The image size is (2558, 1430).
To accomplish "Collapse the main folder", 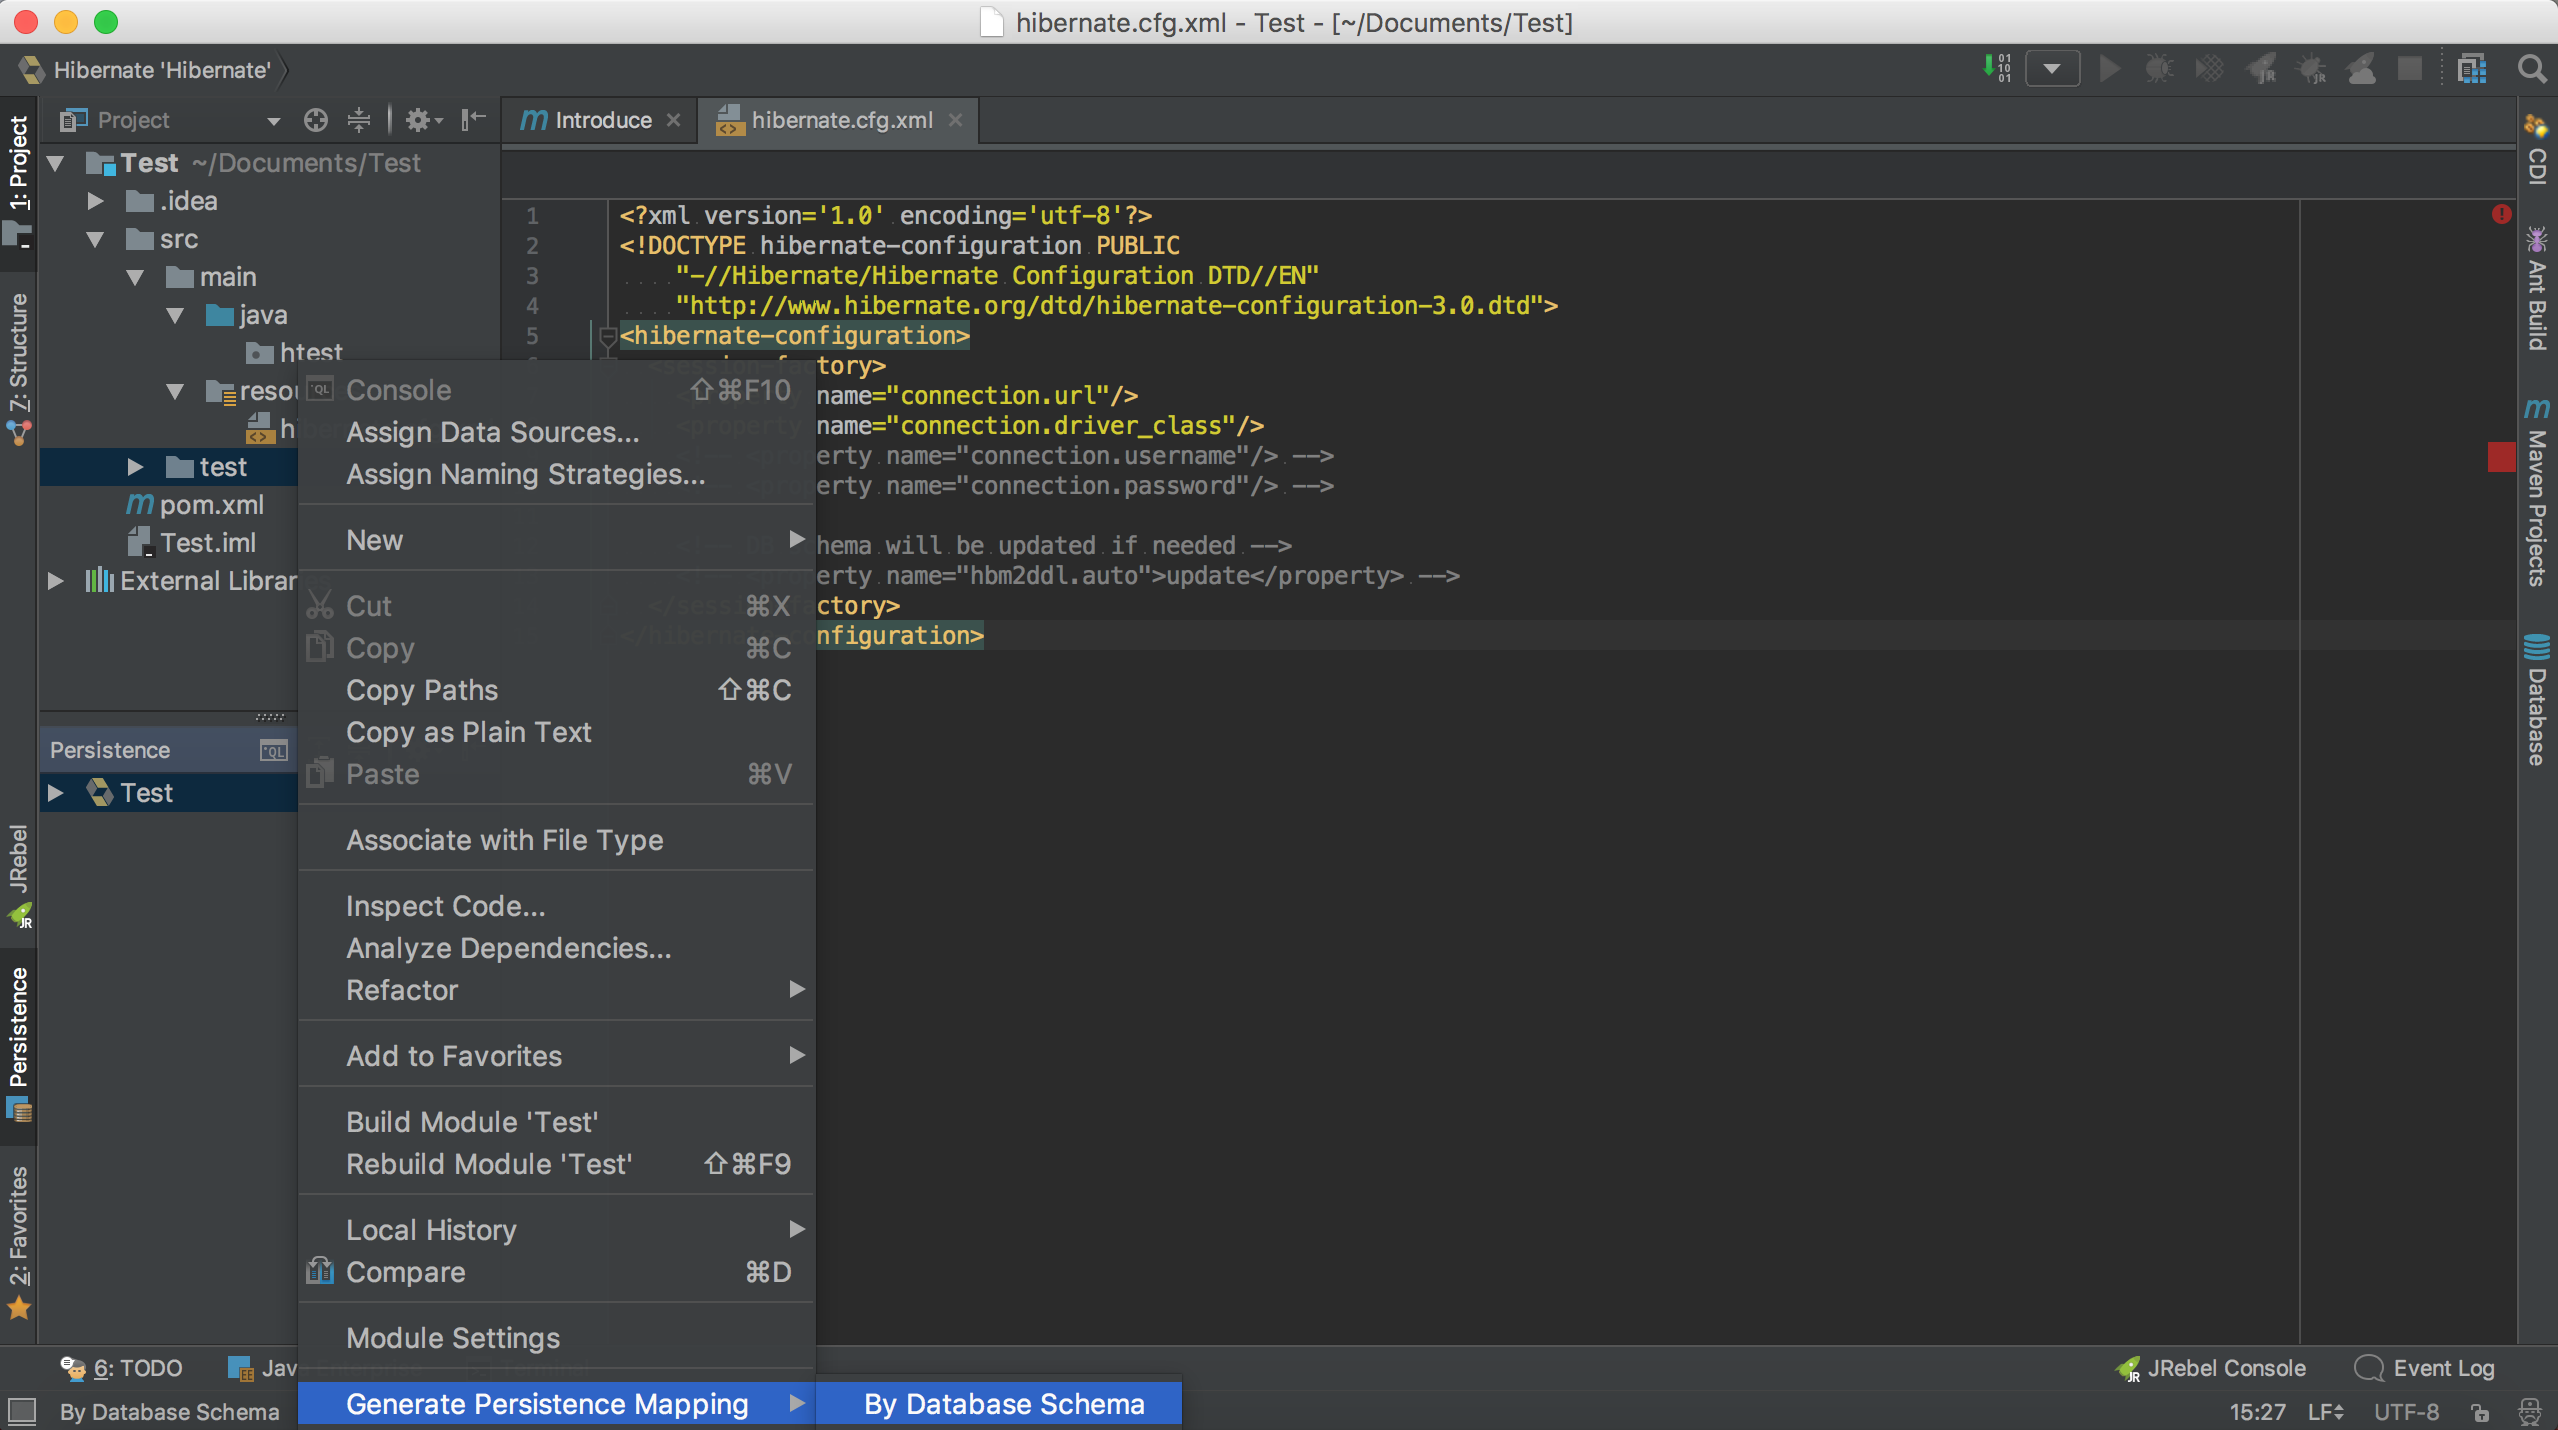I will [x=136, y=277].
